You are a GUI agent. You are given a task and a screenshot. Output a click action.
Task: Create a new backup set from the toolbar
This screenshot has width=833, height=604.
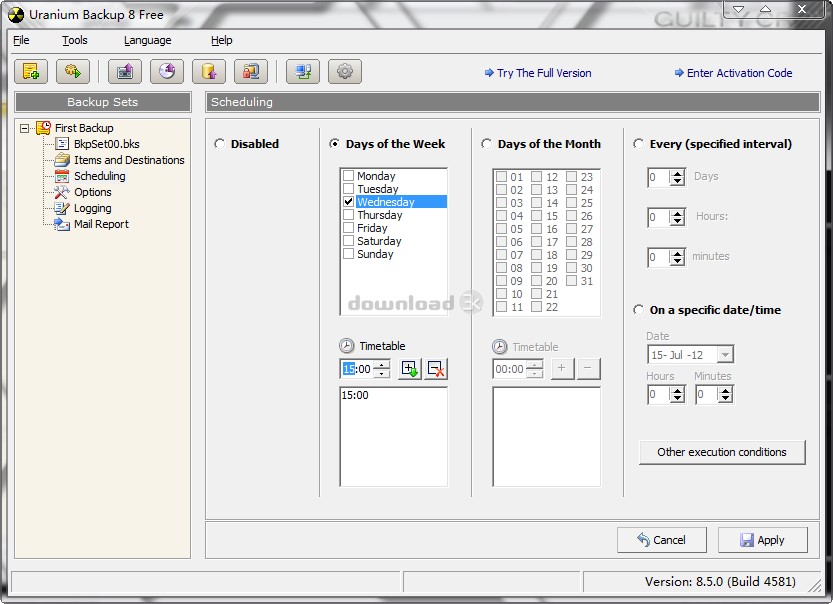(x=31, y=72)
